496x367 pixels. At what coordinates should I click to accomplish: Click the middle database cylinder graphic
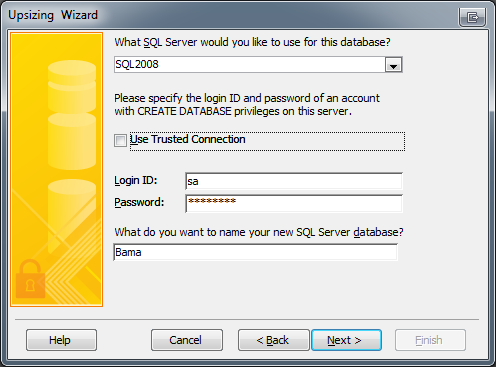point(72,141)
